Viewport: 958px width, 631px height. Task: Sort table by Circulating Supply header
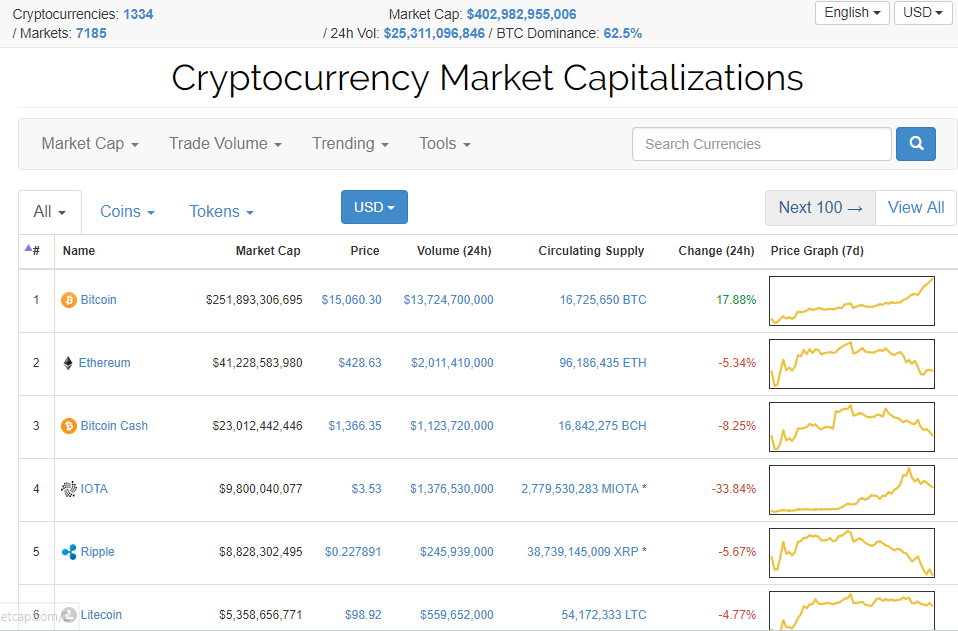591,250
